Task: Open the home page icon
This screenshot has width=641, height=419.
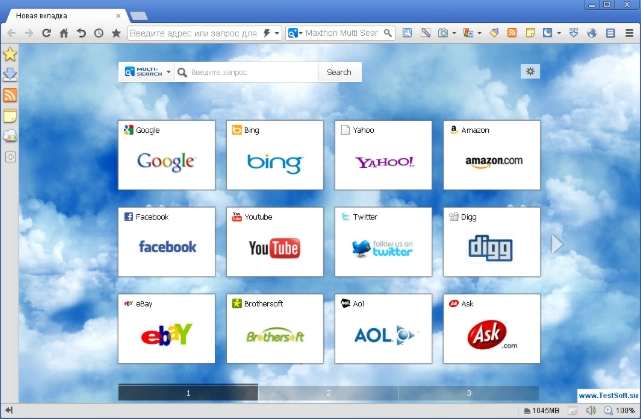Action: coord(64,33)
